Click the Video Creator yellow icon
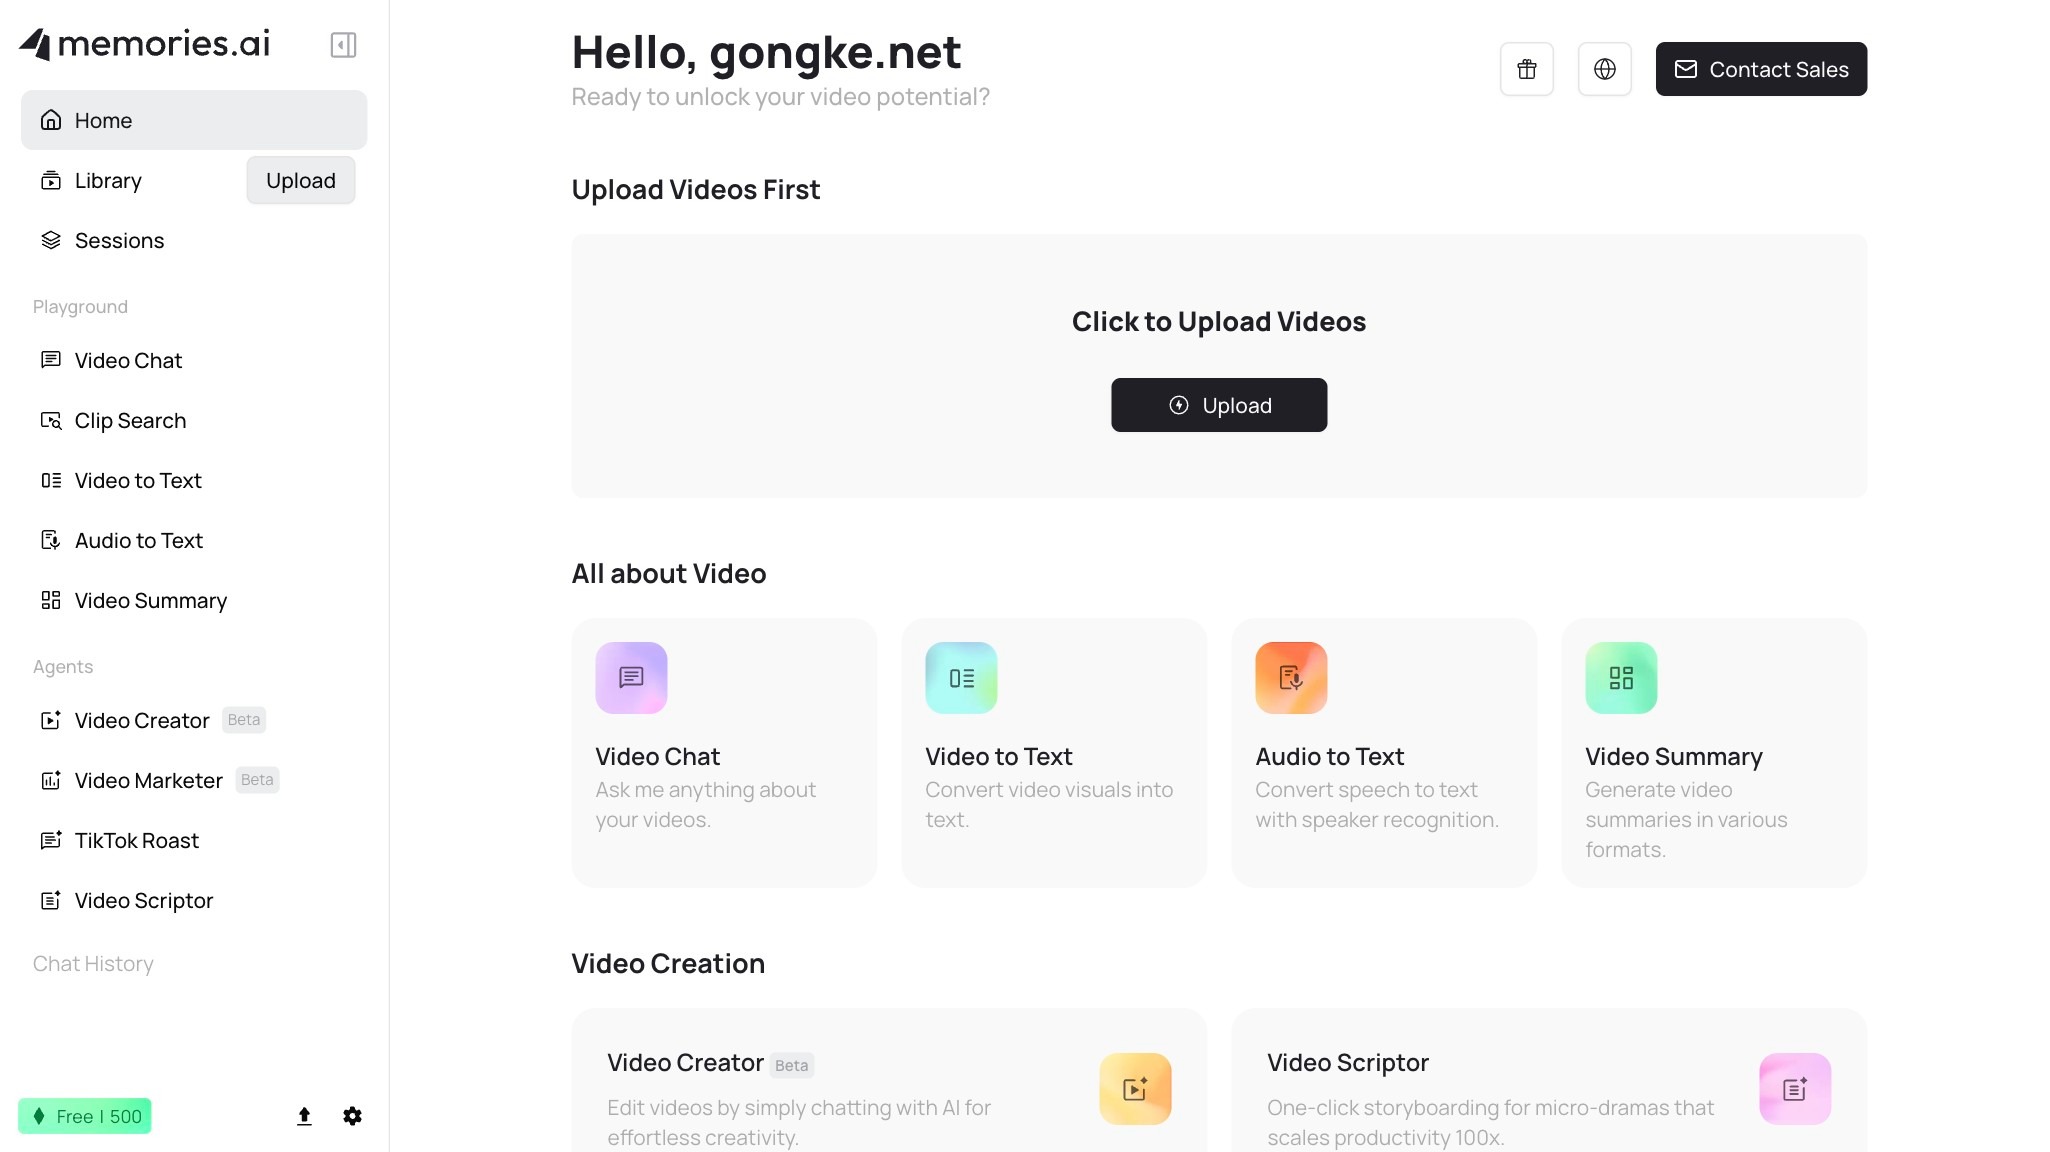 tap(1135, 1089)
